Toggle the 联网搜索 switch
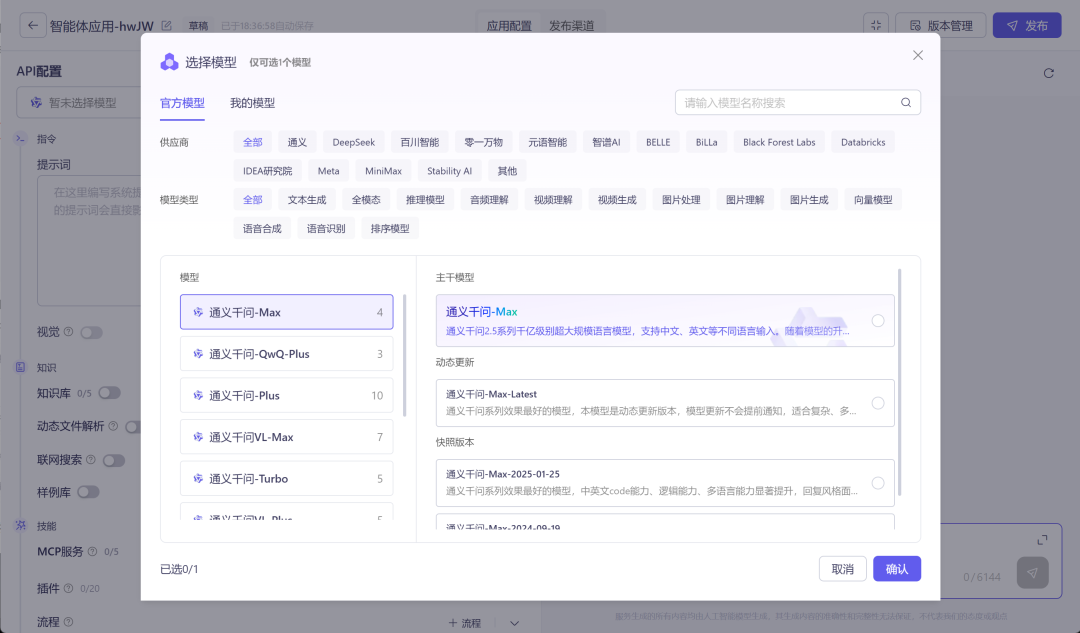Image resolution: width=1080 pixels, height=633 pixels. 114,460
